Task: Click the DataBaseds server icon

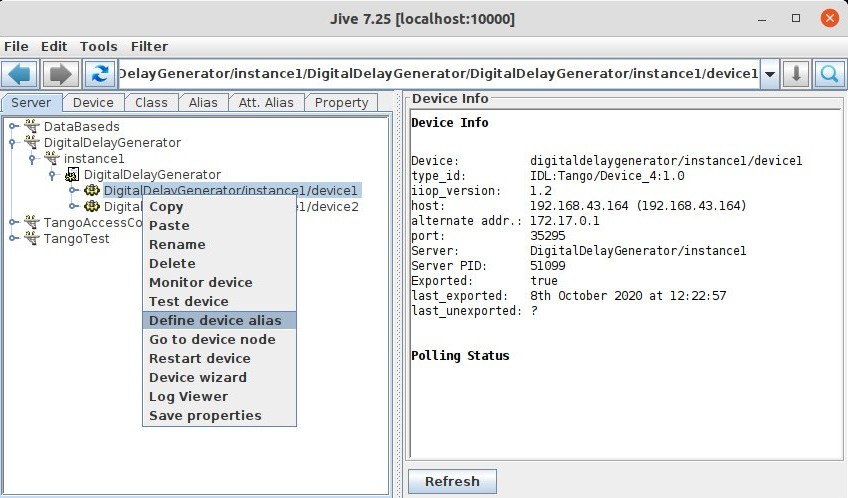Action: pos(32,126)
